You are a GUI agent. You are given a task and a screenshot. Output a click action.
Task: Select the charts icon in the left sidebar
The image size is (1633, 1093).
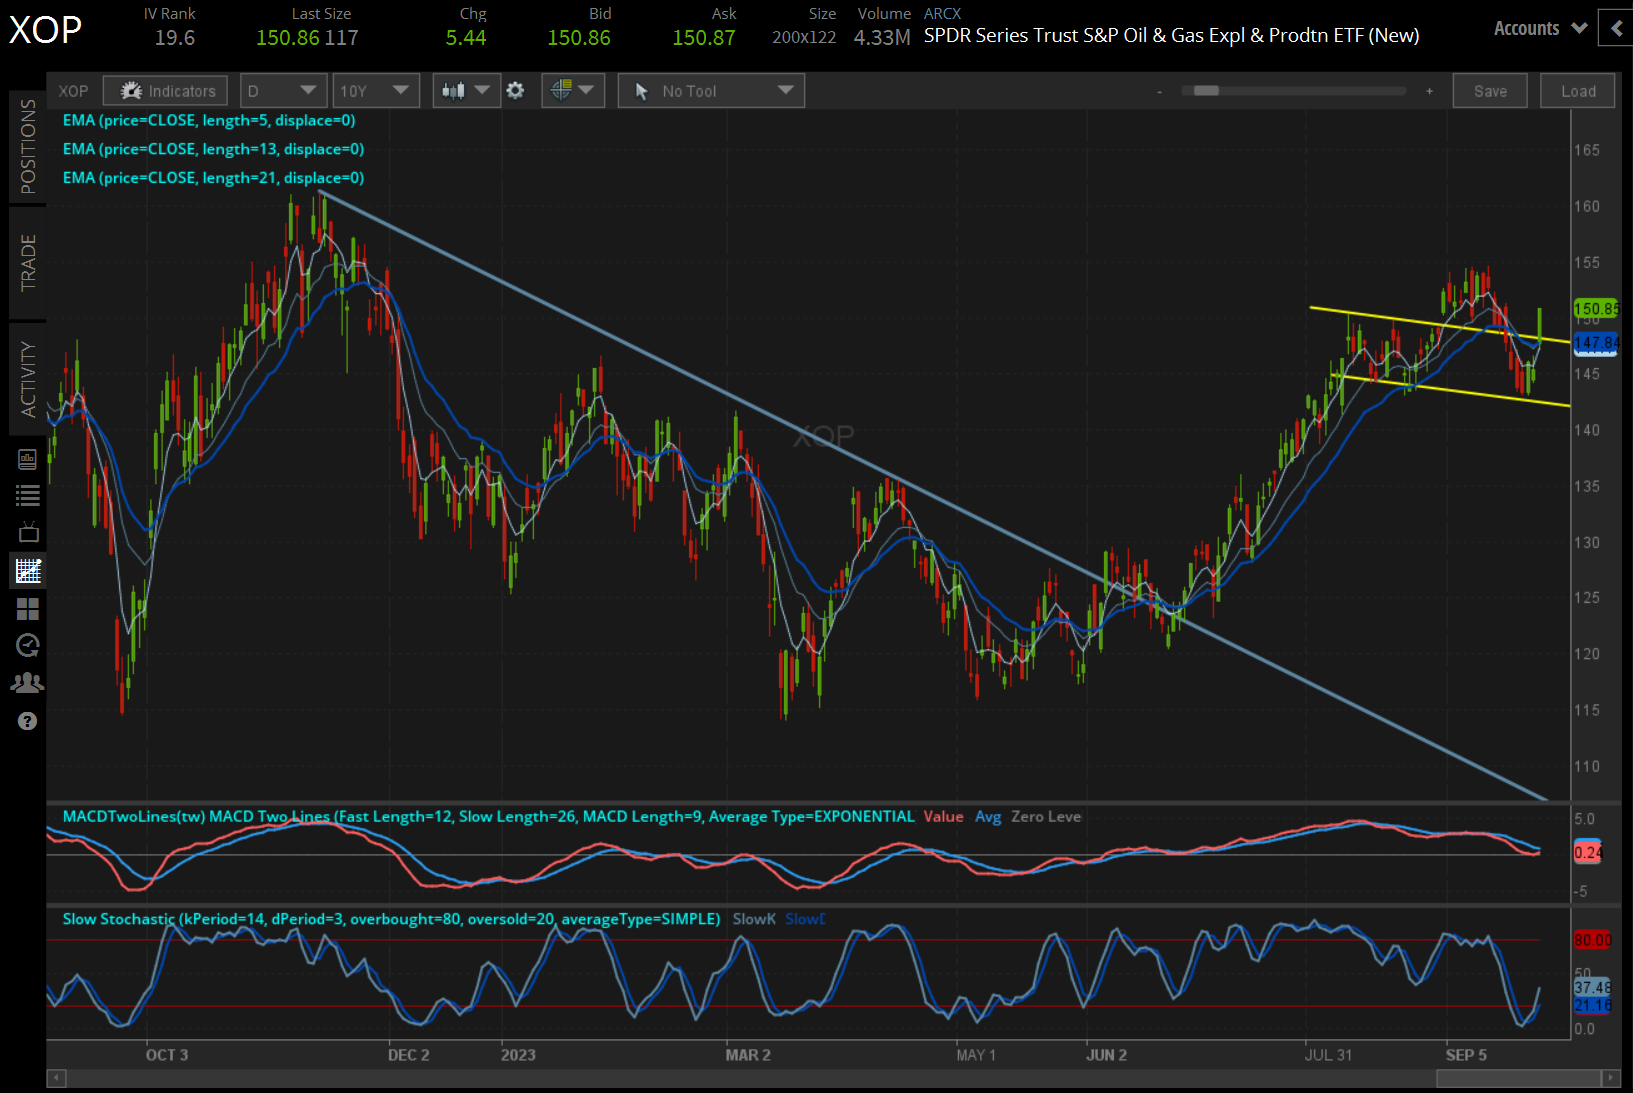point(27,571)
